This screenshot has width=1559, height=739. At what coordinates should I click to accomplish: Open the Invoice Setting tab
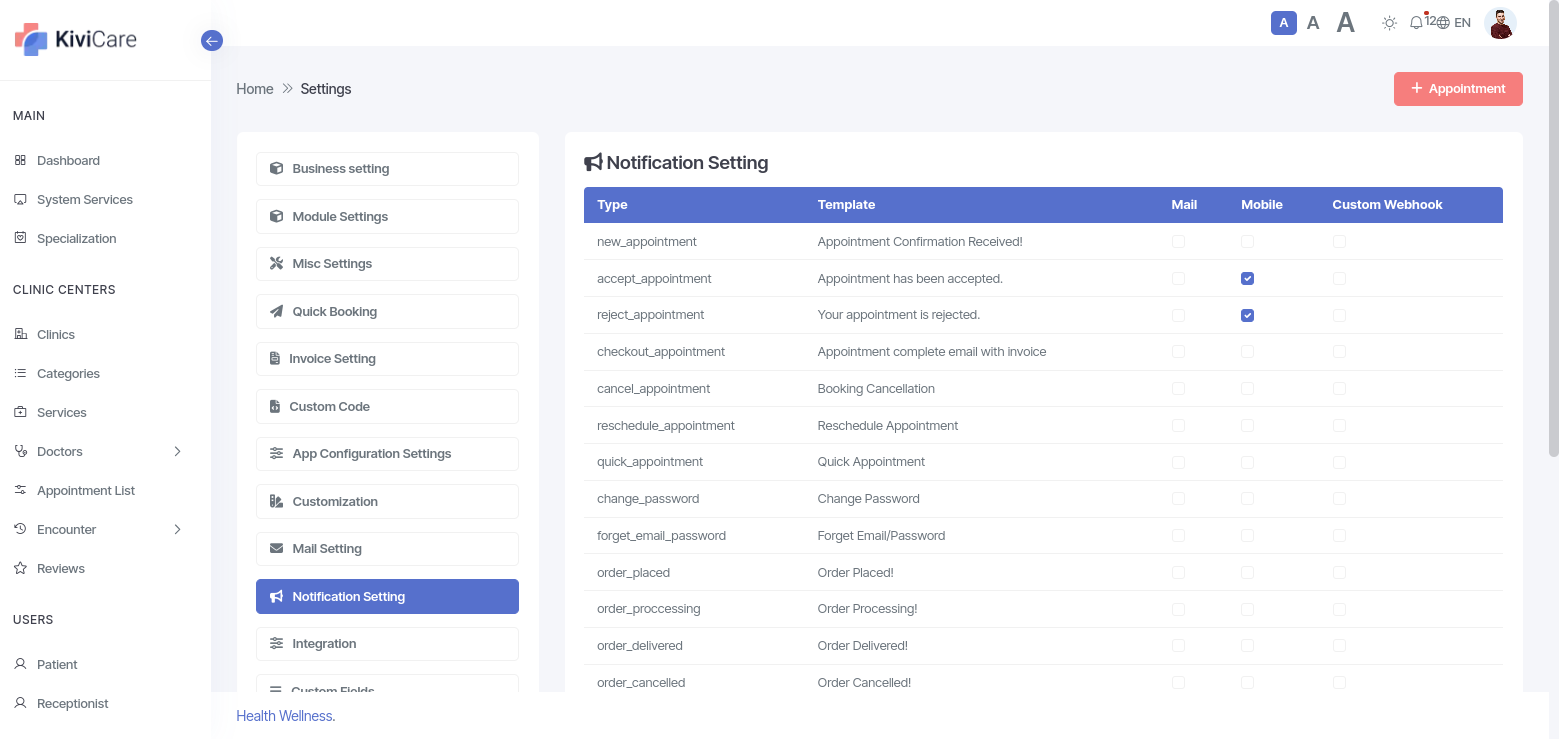[x=387, y=359]
